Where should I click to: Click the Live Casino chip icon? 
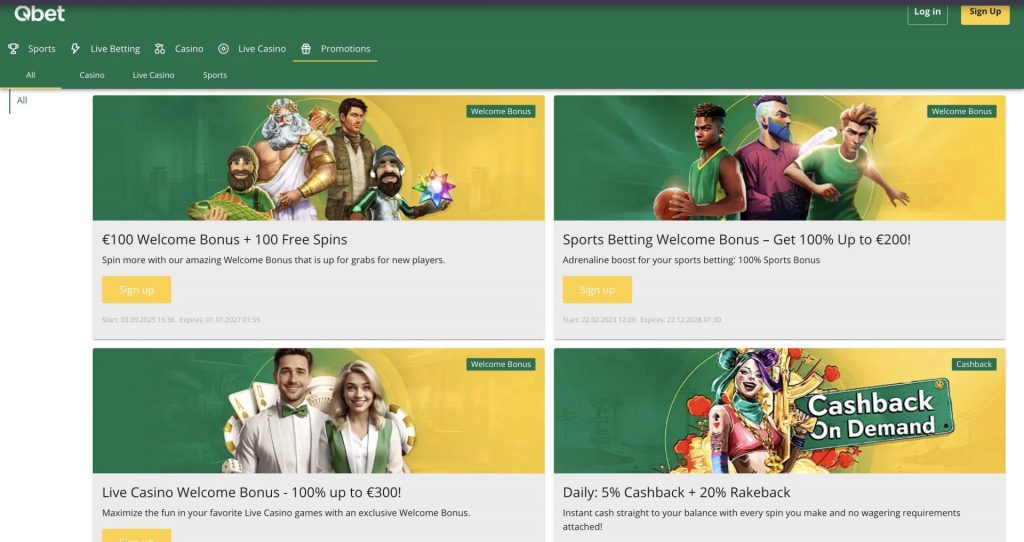(223, 49)
